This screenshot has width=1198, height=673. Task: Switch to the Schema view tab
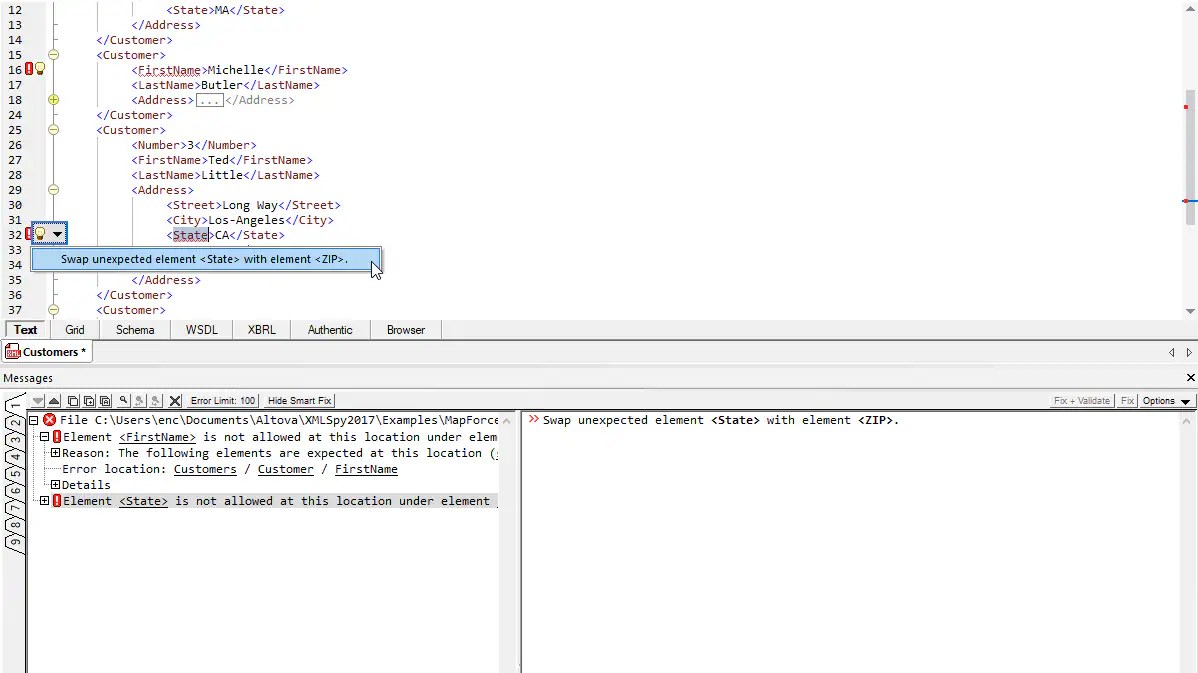[x=134, y=329]
